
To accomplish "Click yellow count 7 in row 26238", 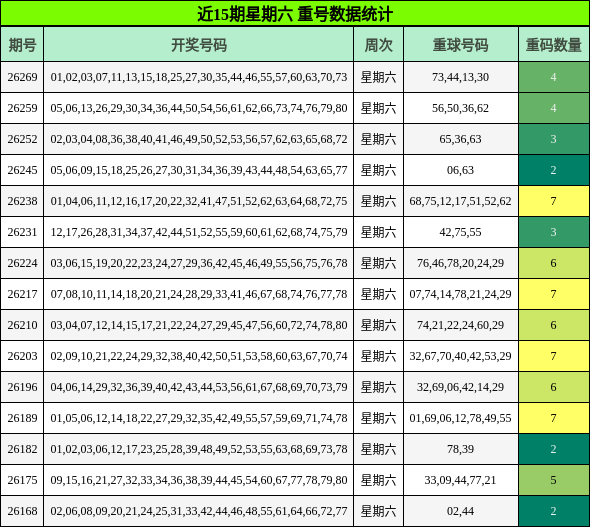I will click(x=554, y=201).
